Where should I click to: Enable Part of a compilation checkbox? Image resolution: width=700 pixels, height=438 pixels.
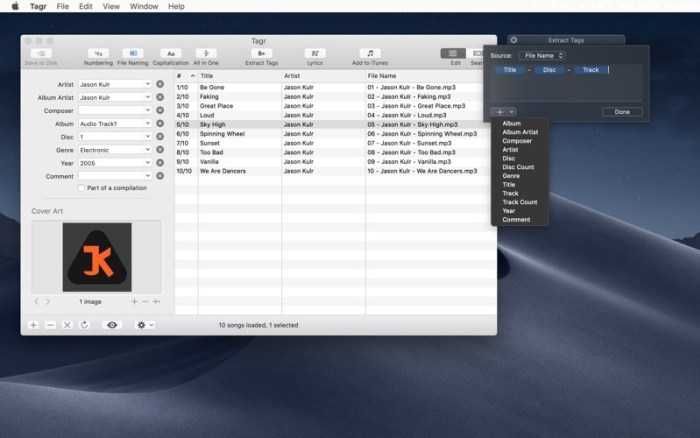[82, 187]
